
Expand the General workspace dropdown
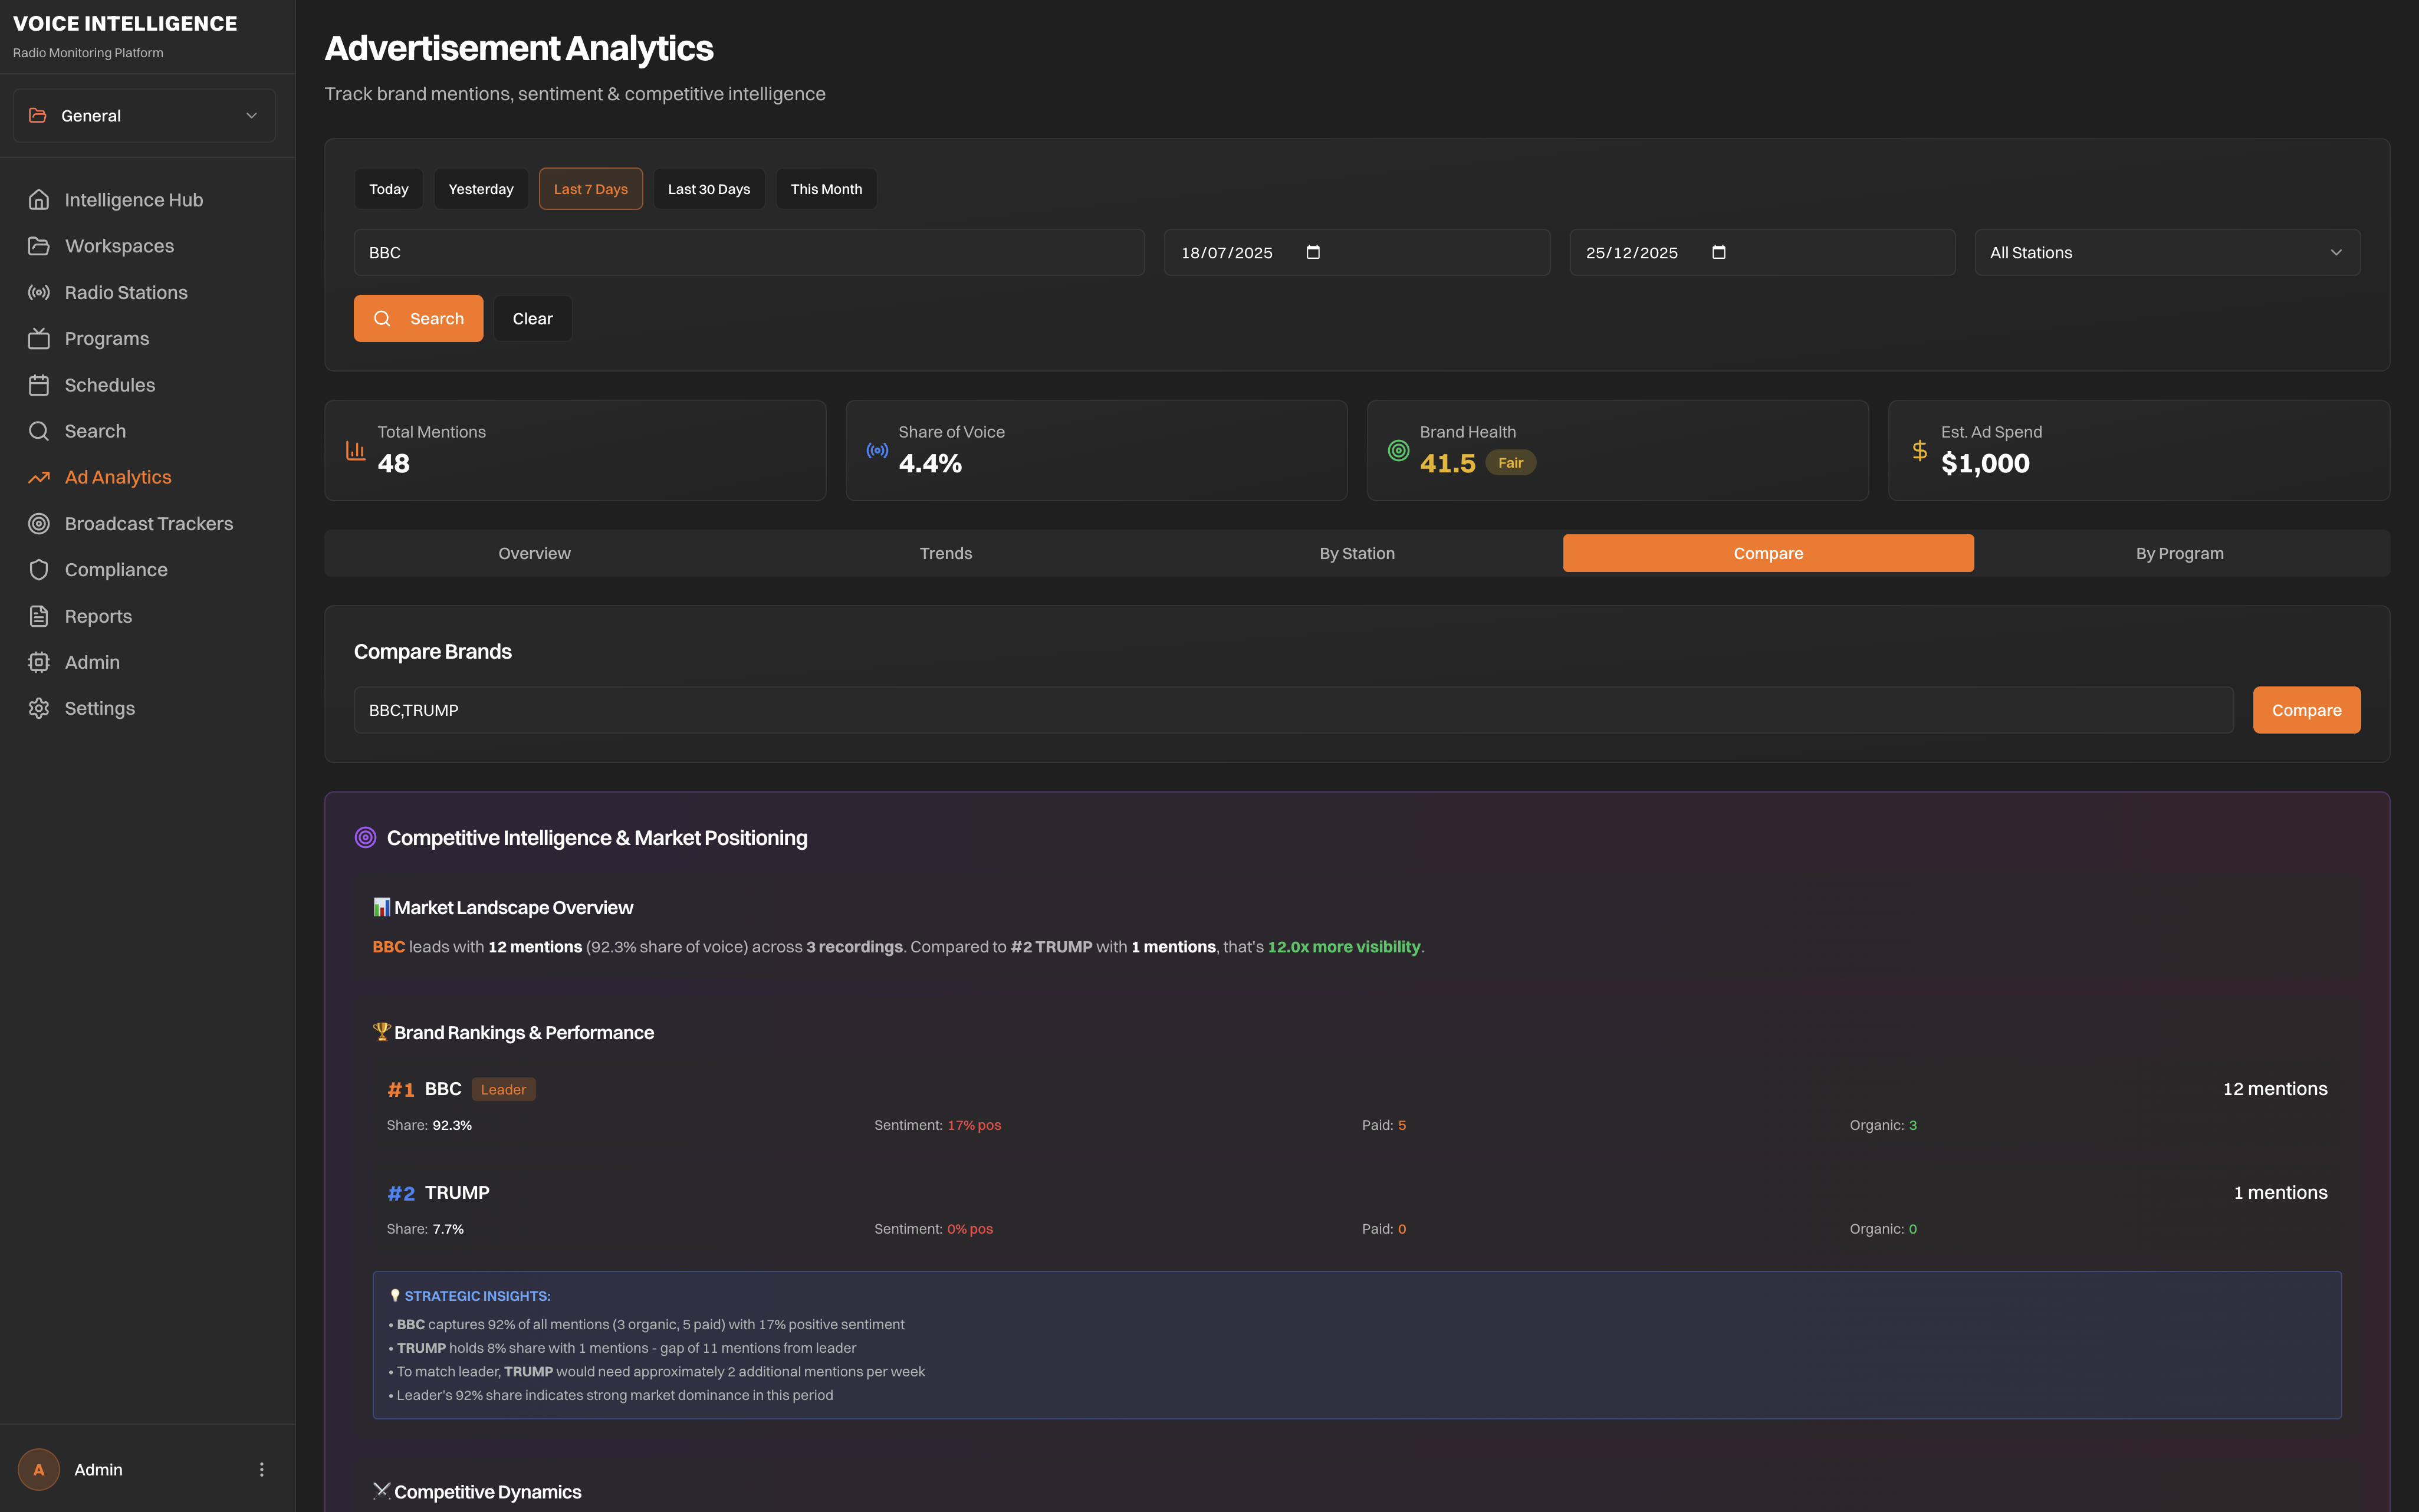[144, 116]
